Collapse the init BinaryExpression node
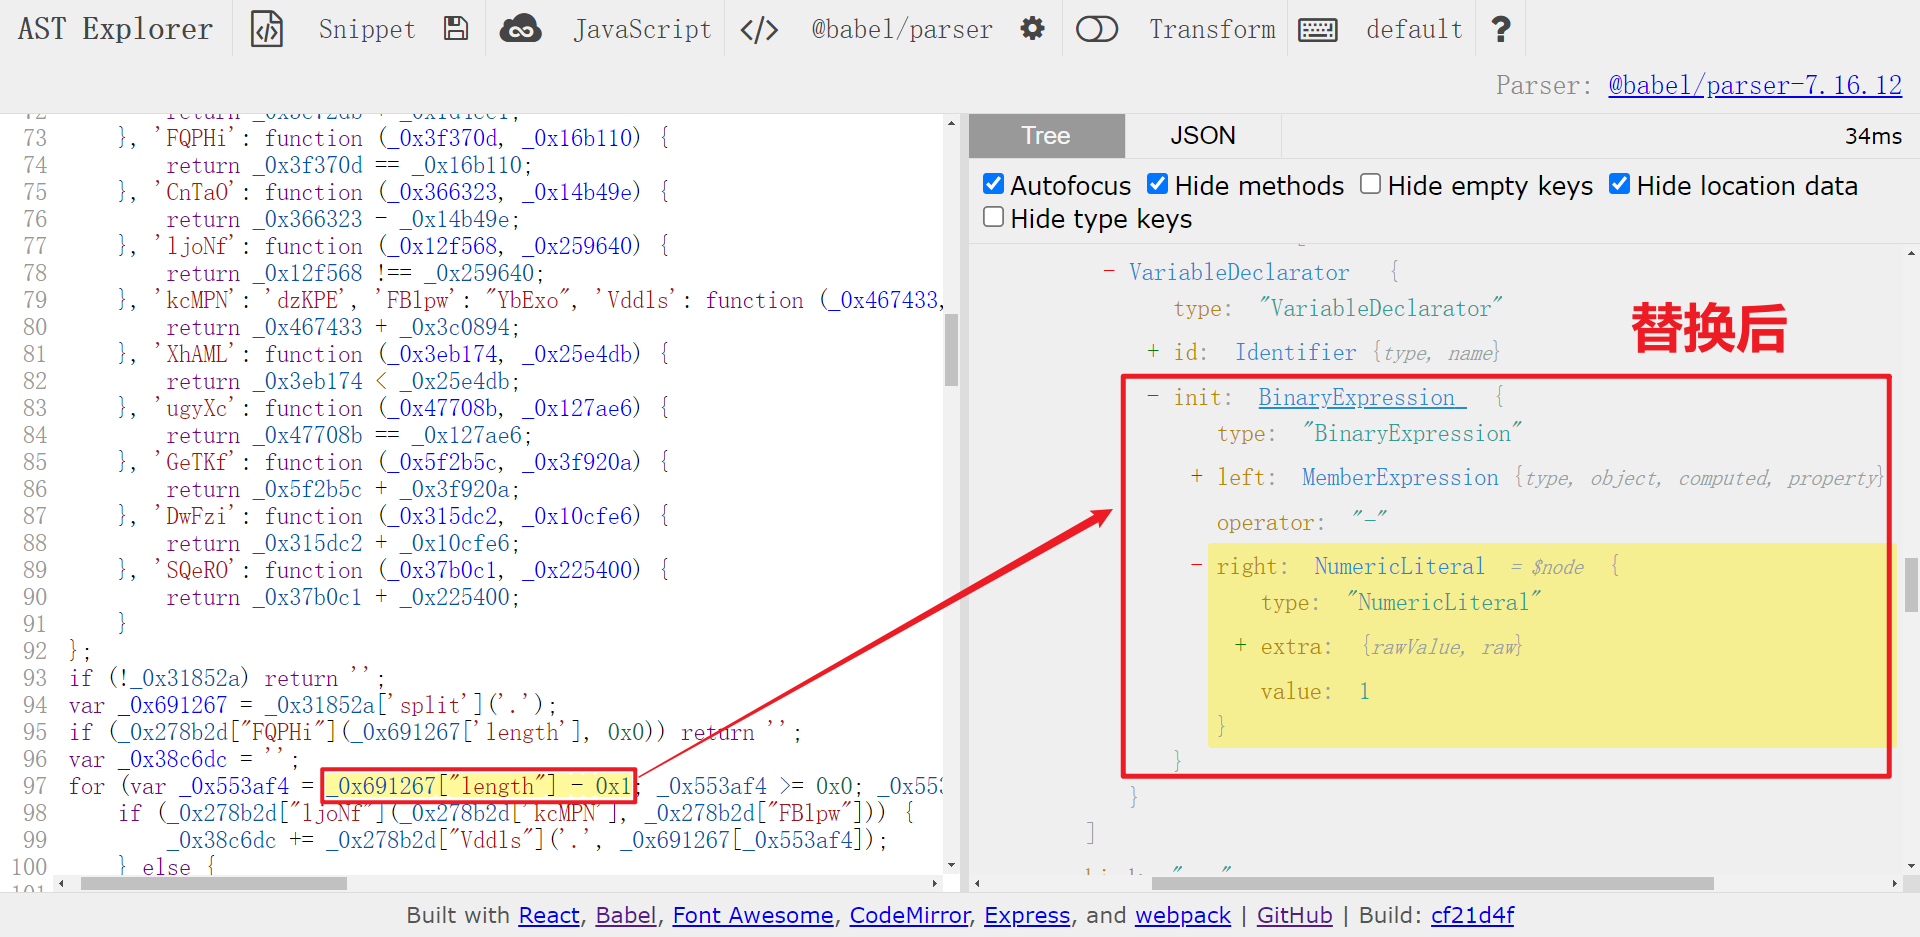 coord(1153,397)
